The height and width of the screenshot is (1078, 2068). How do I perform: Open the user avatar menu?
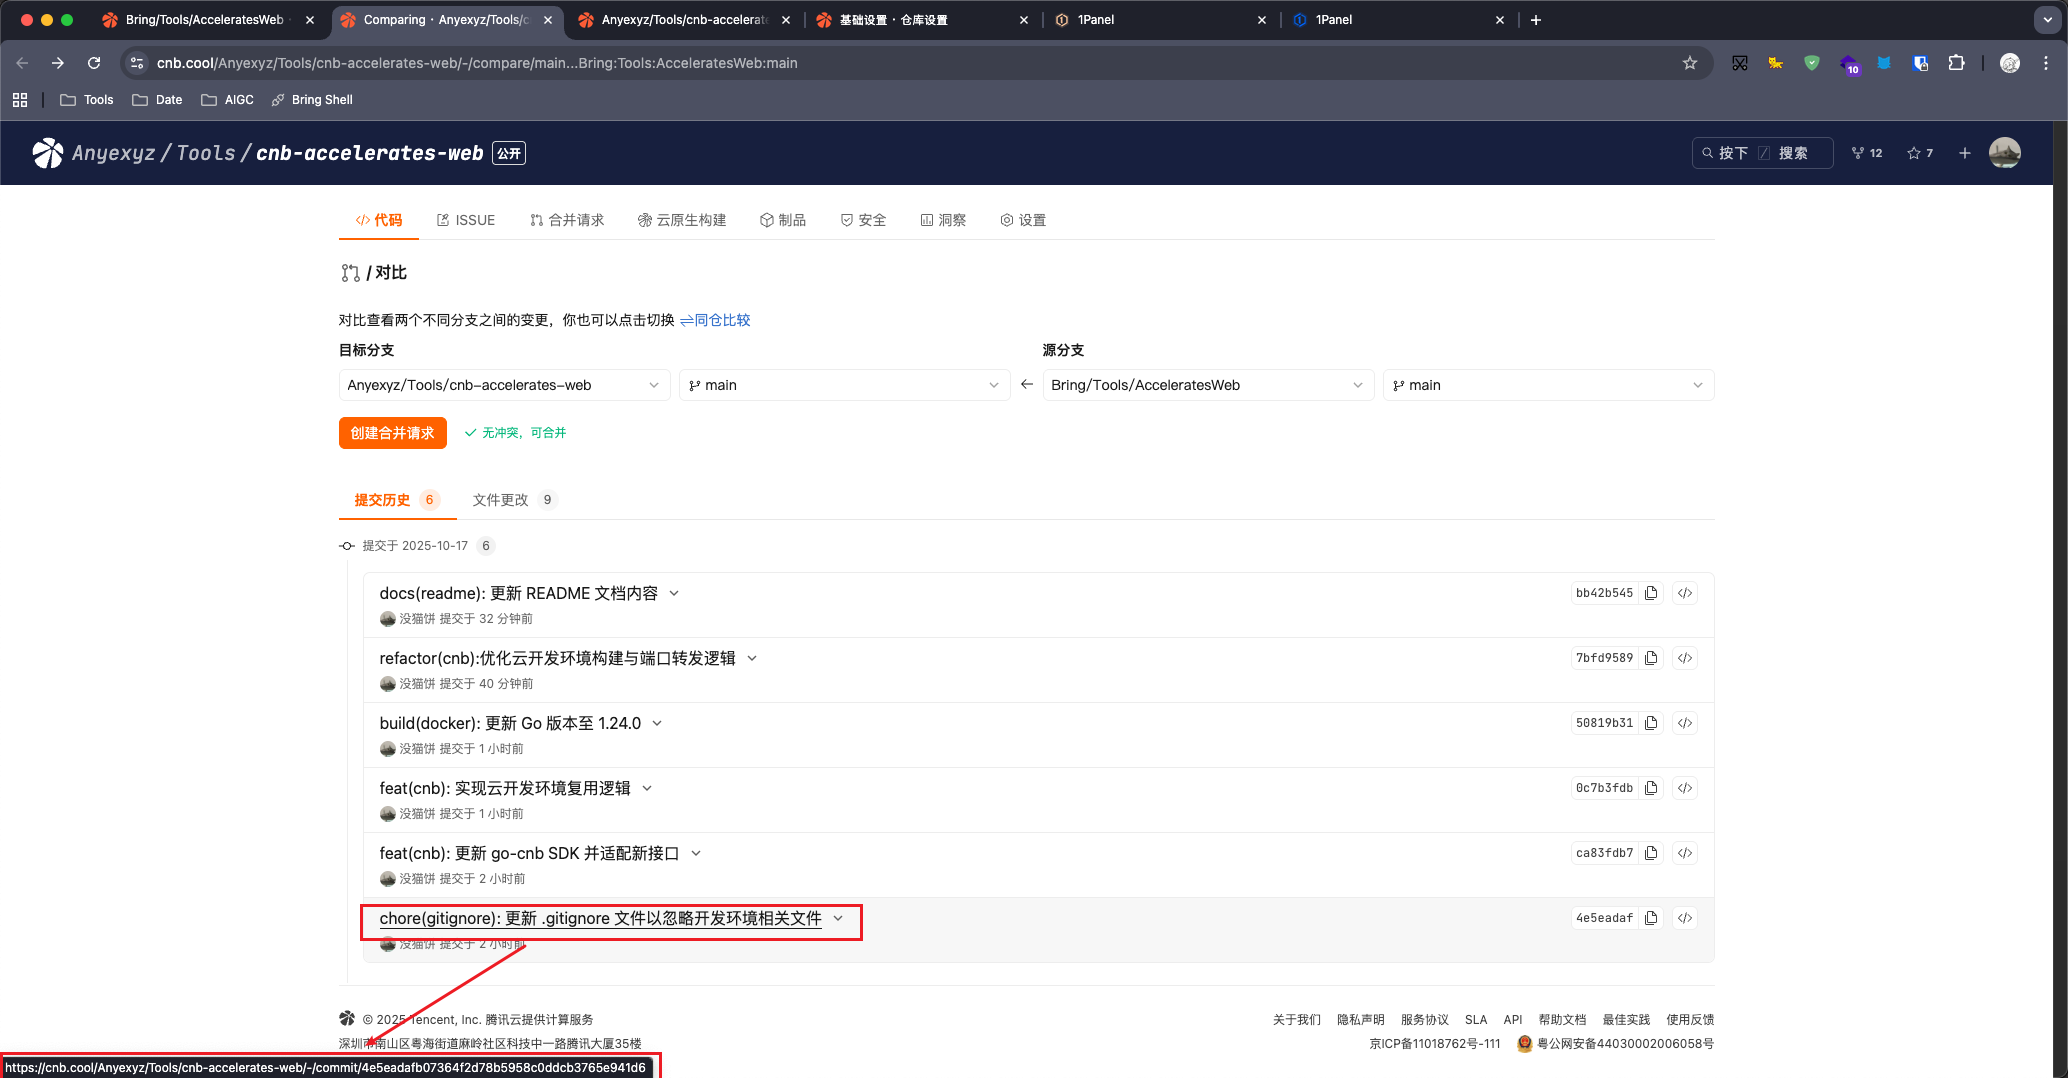point(2005,152)
